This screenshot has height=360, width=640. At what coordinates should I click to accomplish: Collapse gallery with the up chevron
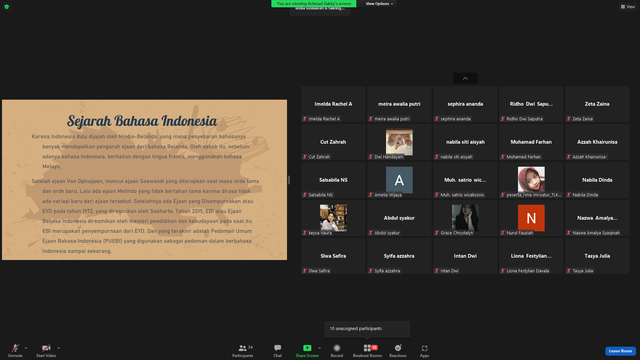point(465,78)
